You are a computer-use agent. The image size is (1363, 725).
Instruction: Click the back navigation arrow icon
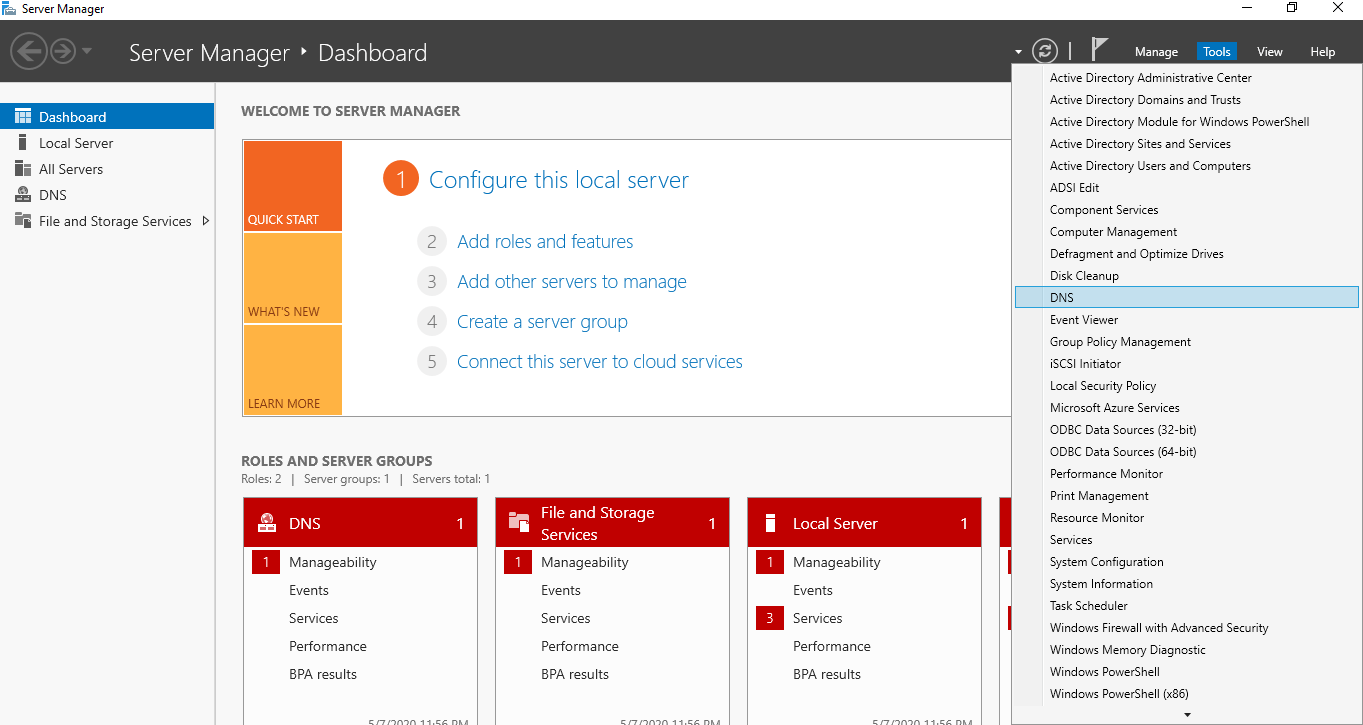[x=30, y=51]
